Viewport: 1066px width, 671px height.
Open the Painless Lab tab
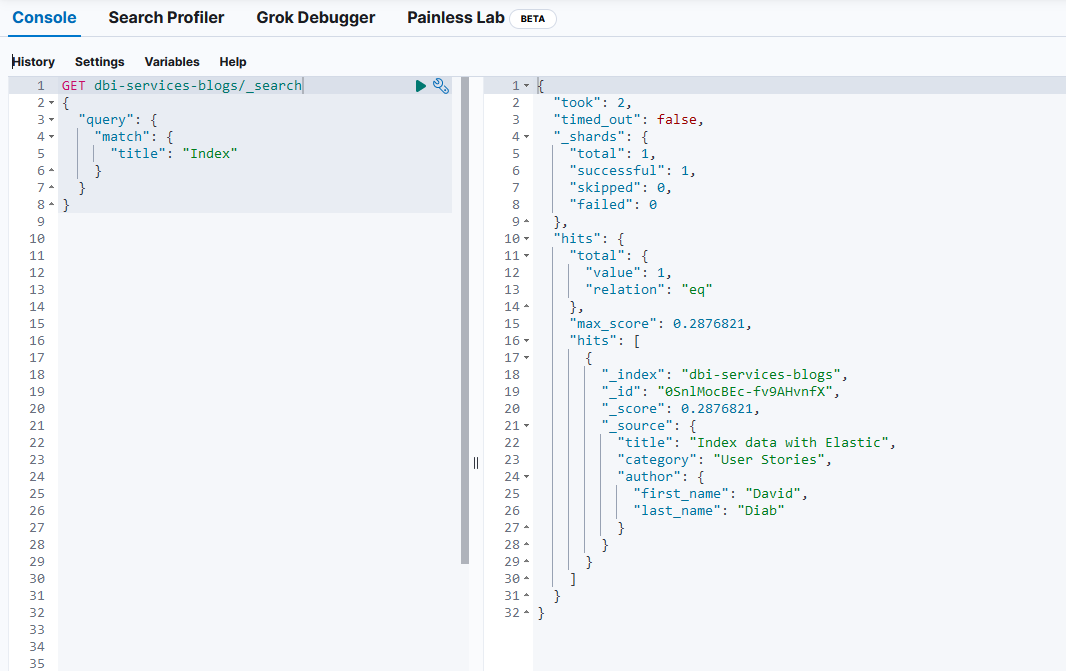(455, 18)
